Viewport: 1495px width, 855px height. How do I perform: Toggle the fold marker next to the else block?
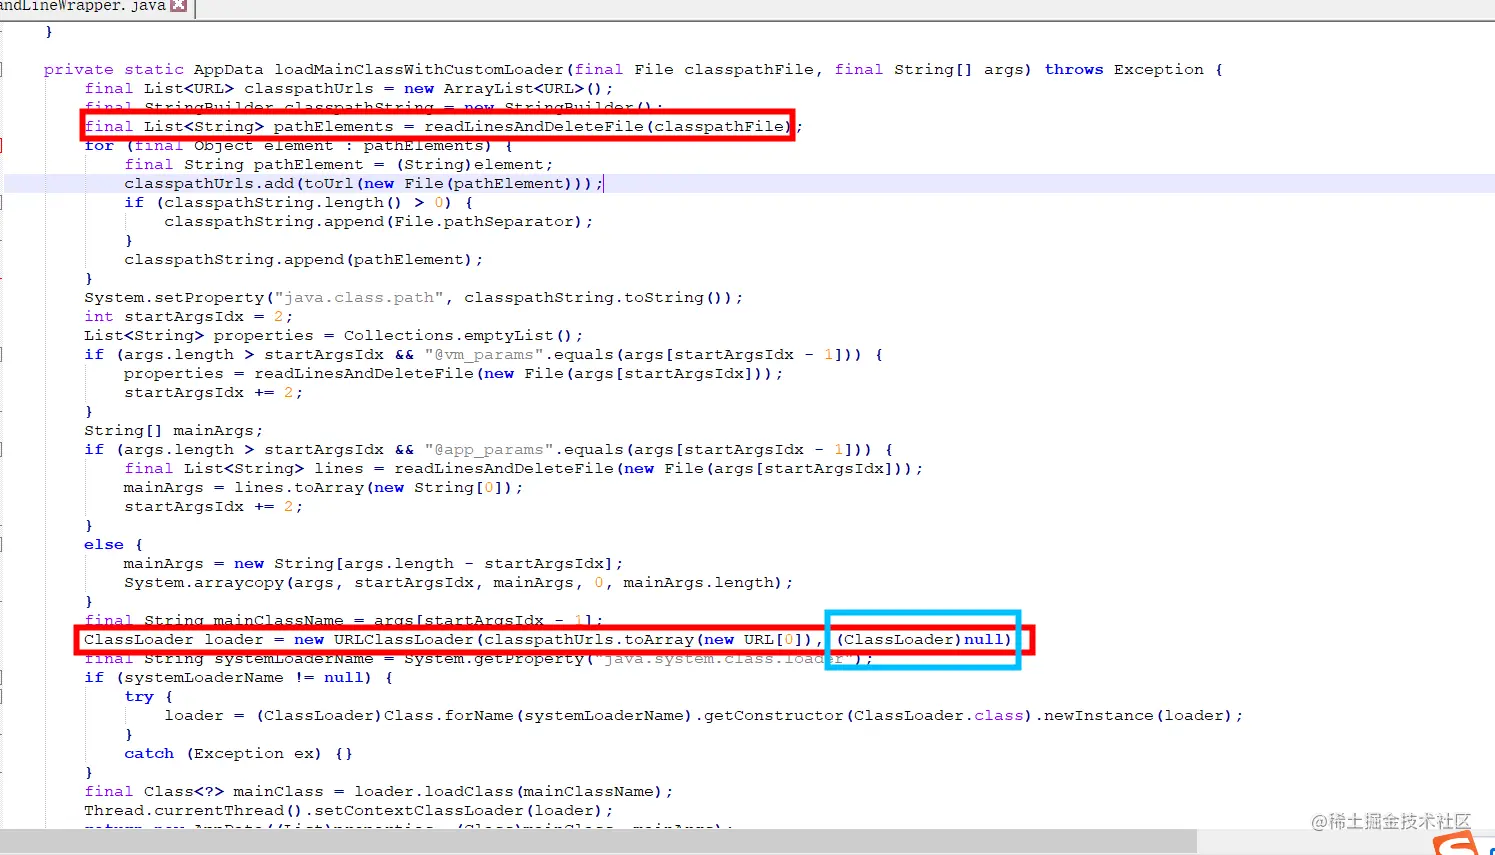pyautogui.click(x=4, y=544)
